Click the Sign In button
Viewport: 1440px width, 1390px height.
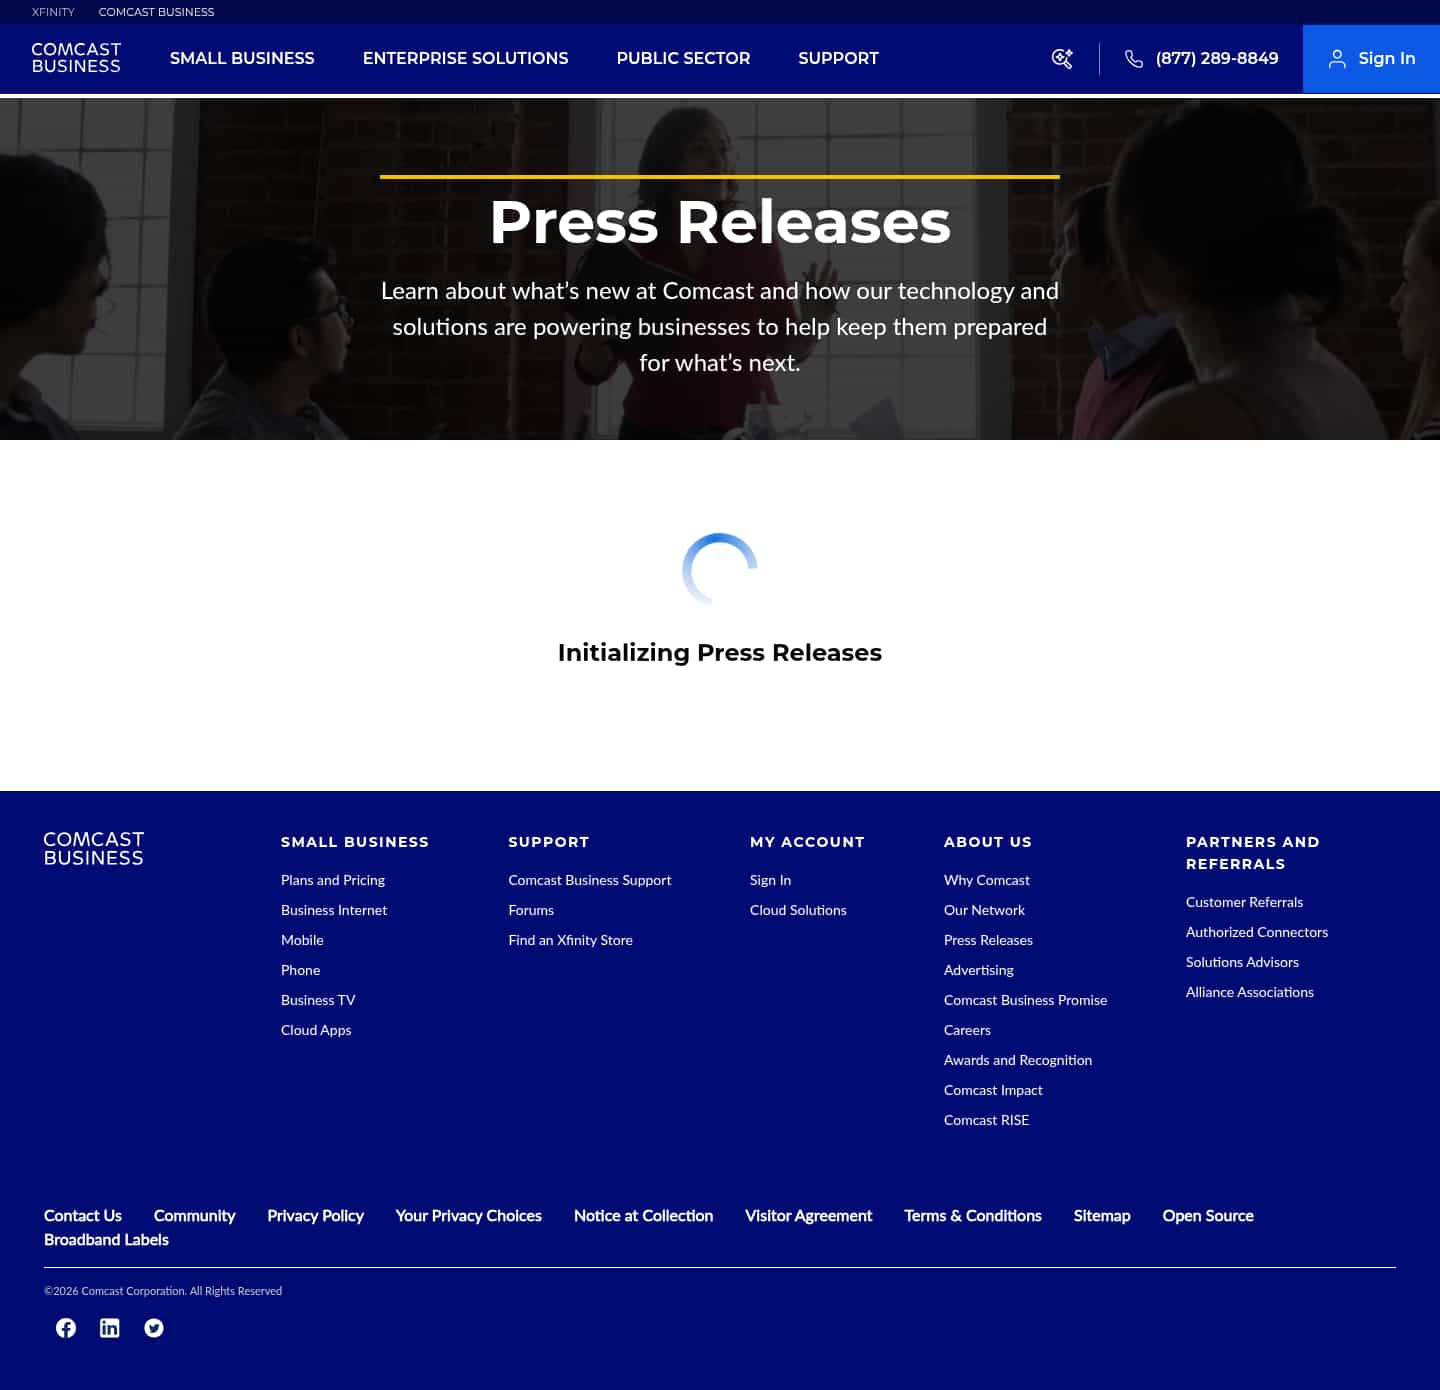pyautogui.click(x=1371, y=58)
